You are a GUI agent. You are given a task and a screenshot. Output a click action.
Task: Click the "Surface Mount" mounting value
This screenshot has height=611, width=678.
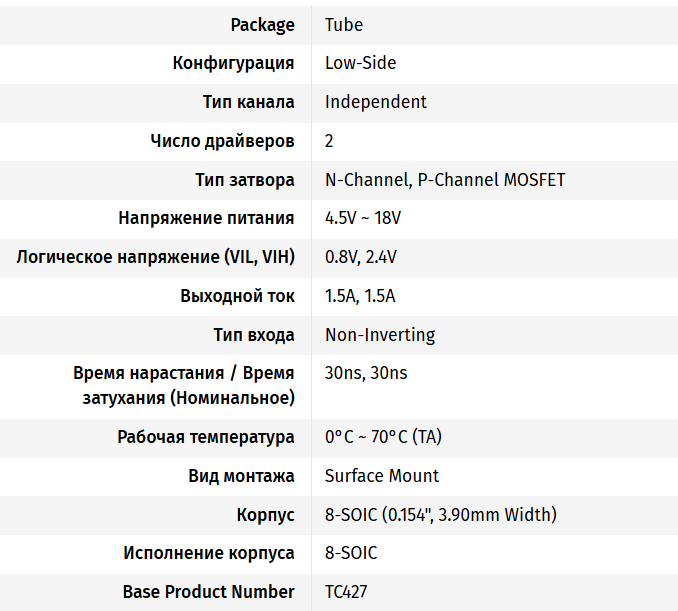382,476
